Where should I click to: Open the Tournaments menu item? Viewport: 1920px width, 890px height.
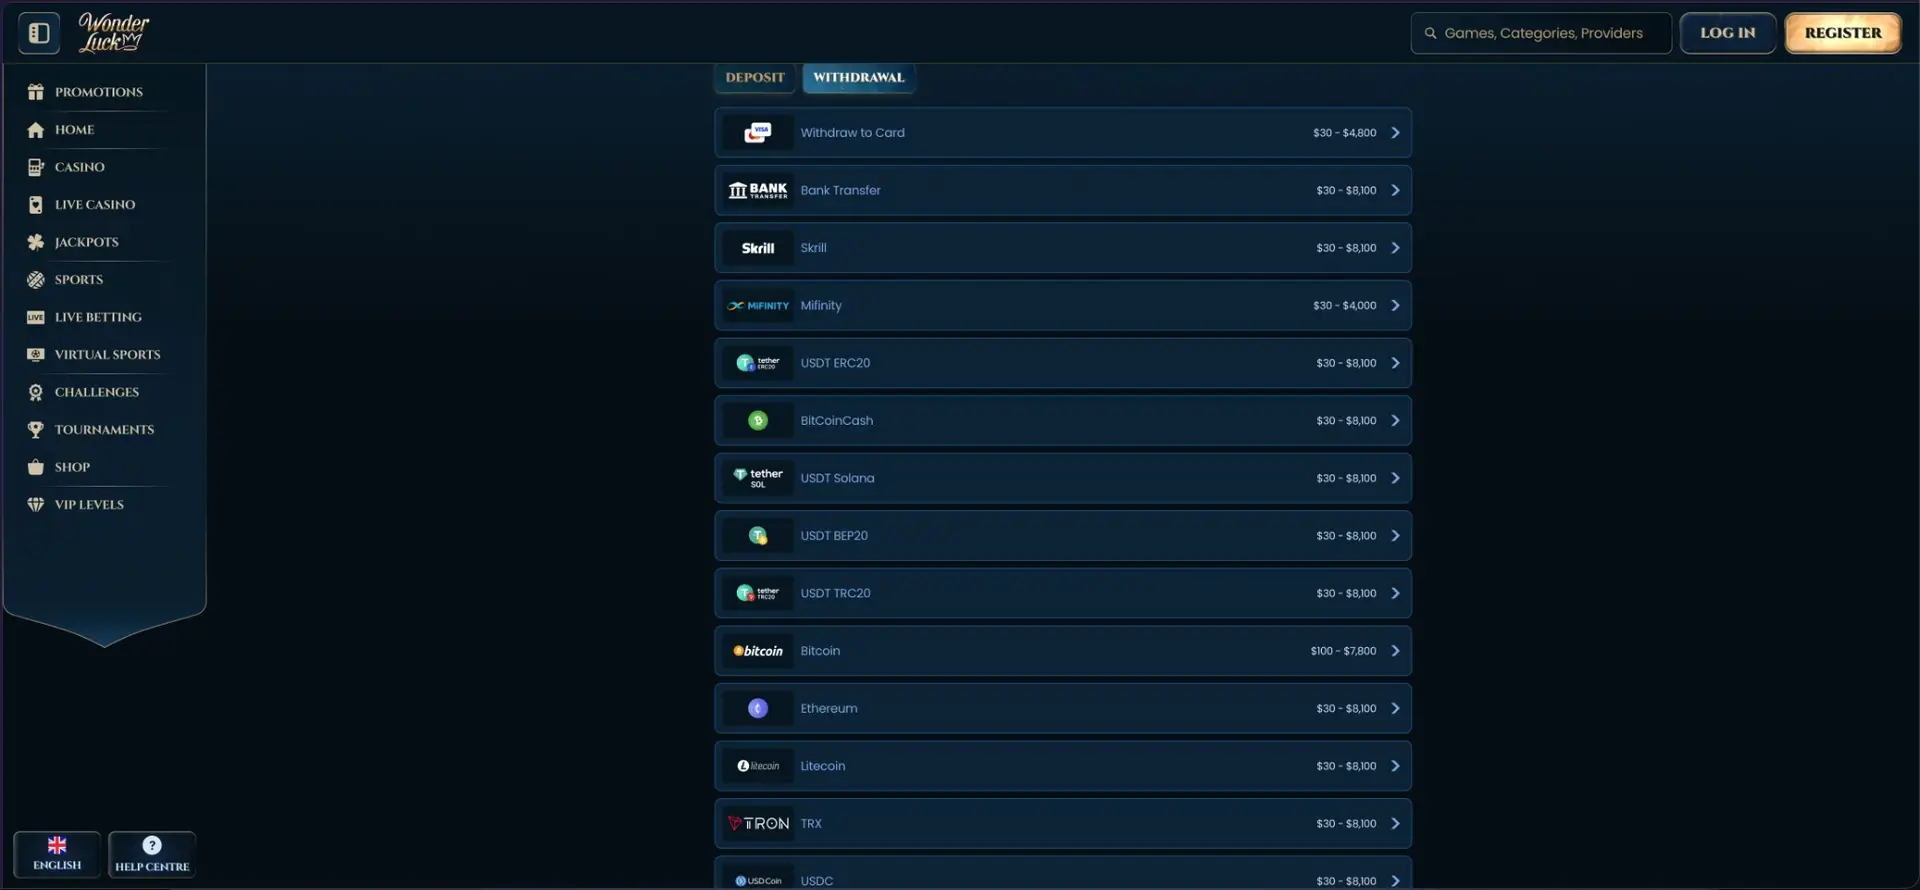pyautogui.click(x=104, y=430)
